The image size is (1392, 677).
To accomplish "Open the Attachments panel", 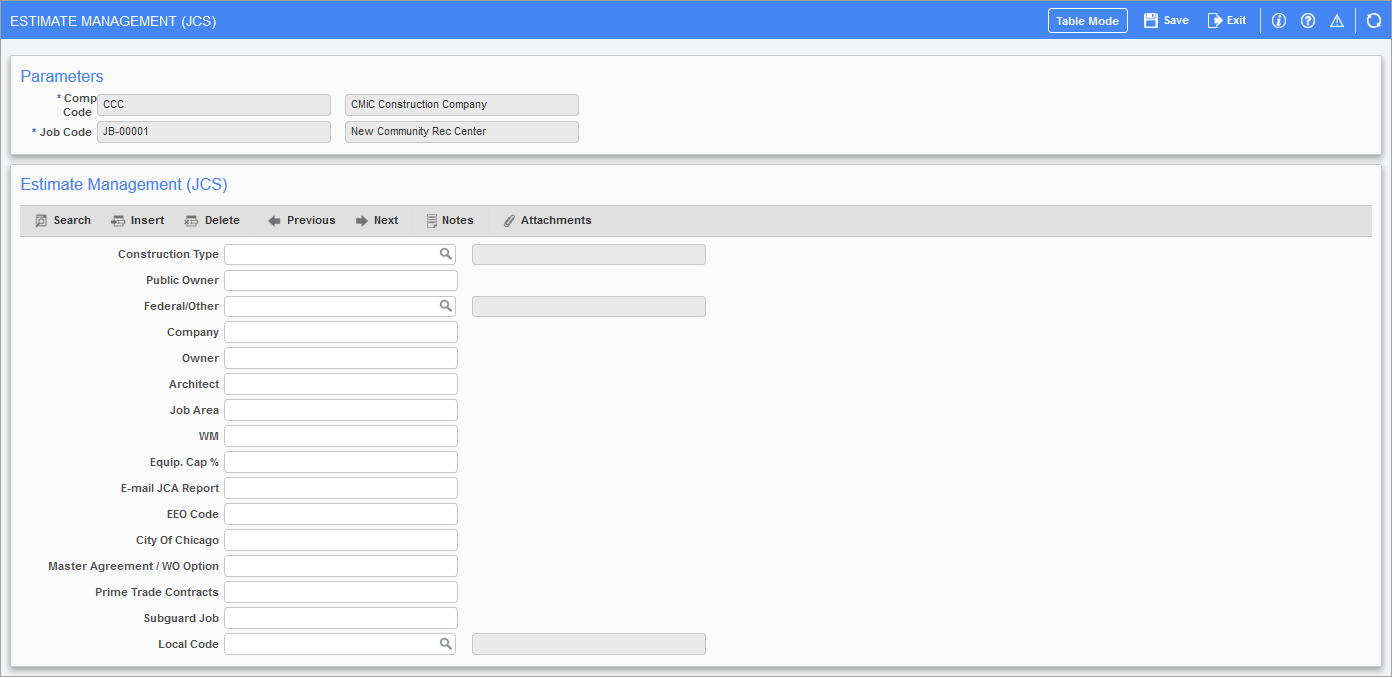I will click(547, 220).
